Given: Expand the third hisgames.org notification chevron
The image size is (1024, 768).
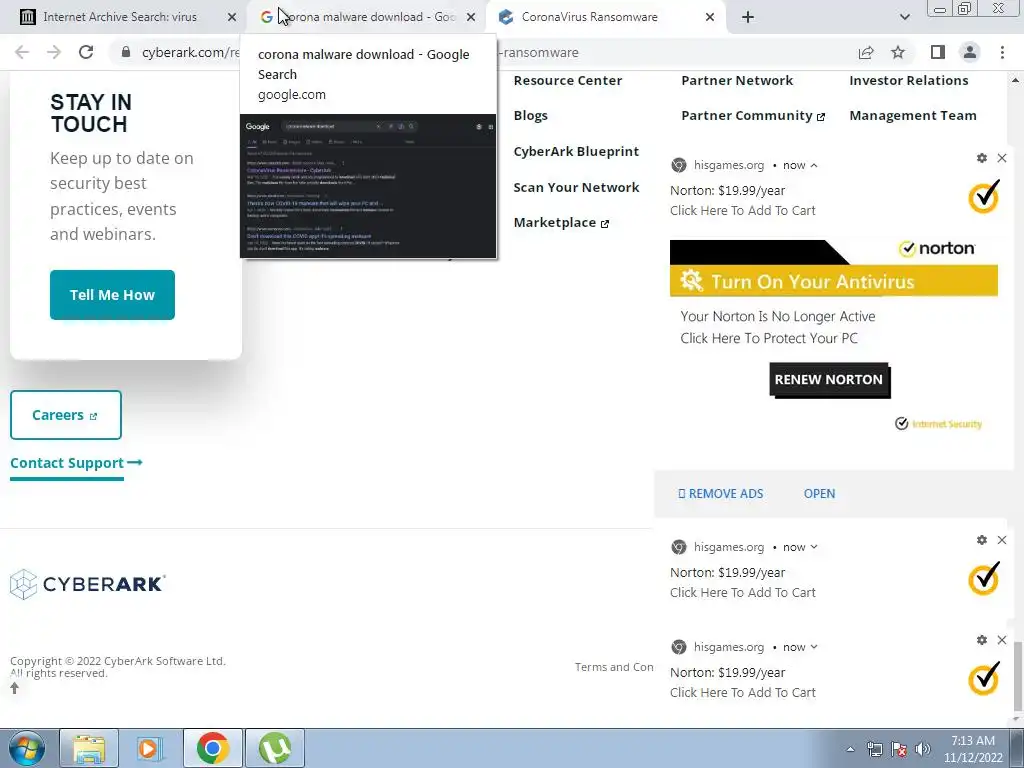Looking at the screenshot, I should [814, 647].
